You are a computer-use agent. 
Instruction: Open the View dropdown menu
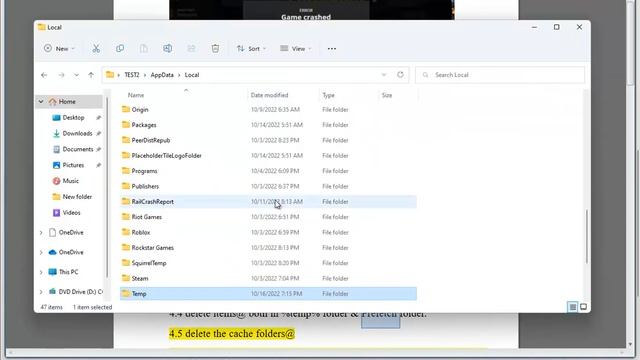tap(296, 49)
